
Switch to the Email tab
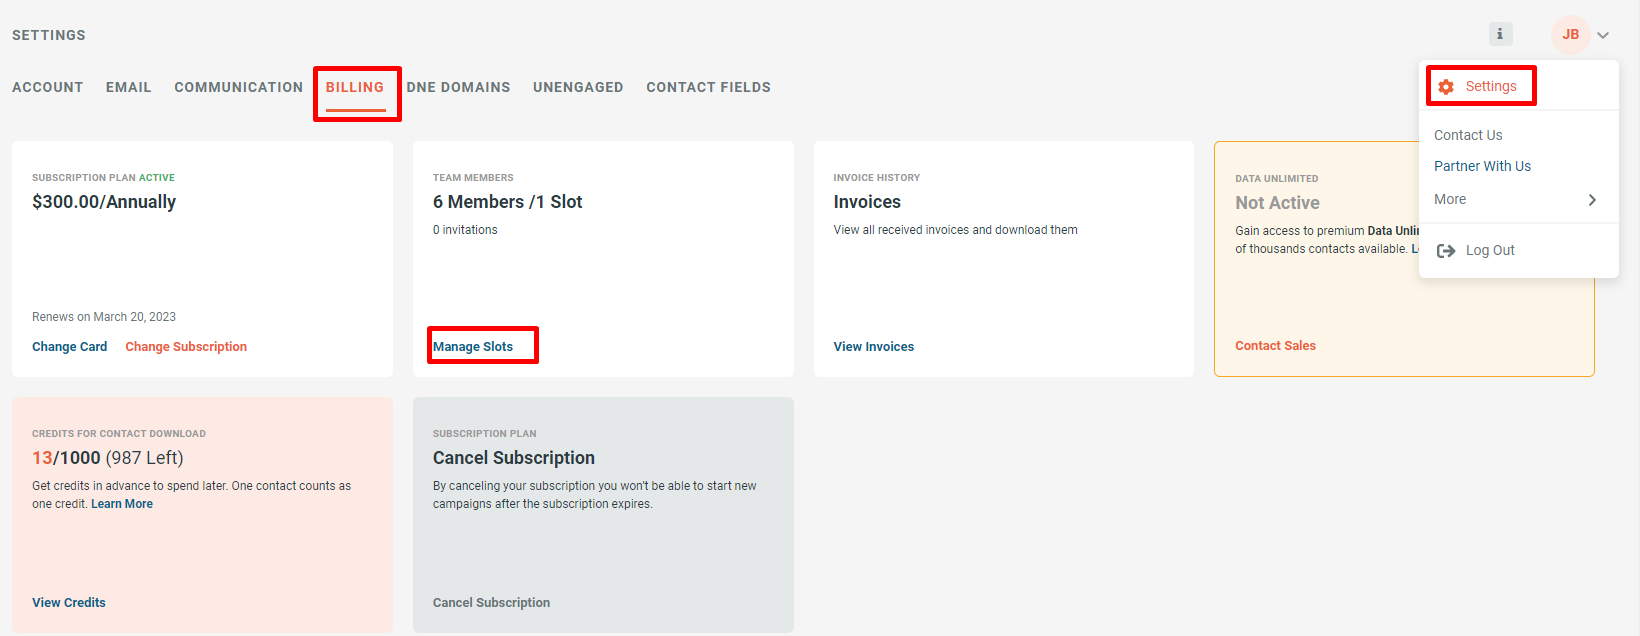click(x=129, y=87)
